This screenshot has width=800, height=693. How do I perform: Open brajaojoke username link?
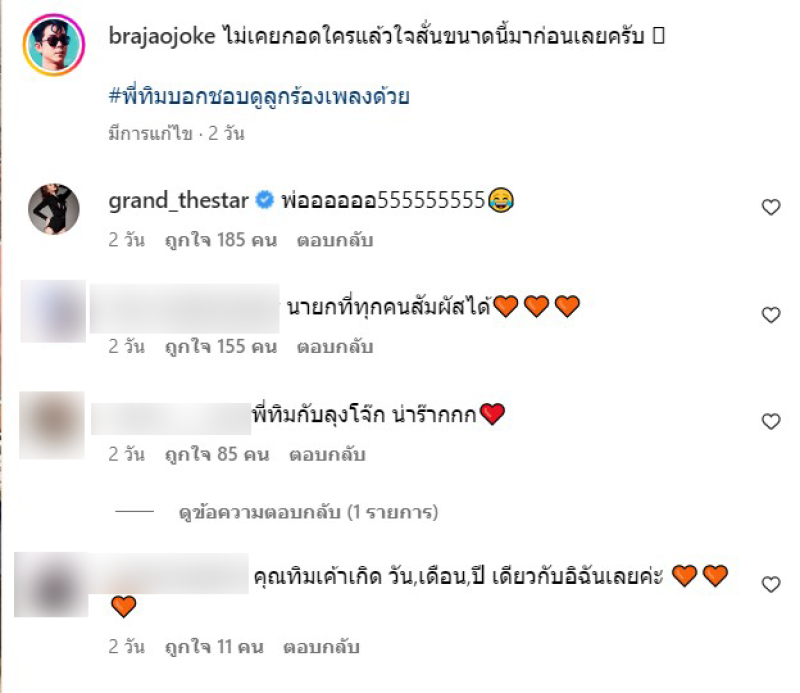162,36
